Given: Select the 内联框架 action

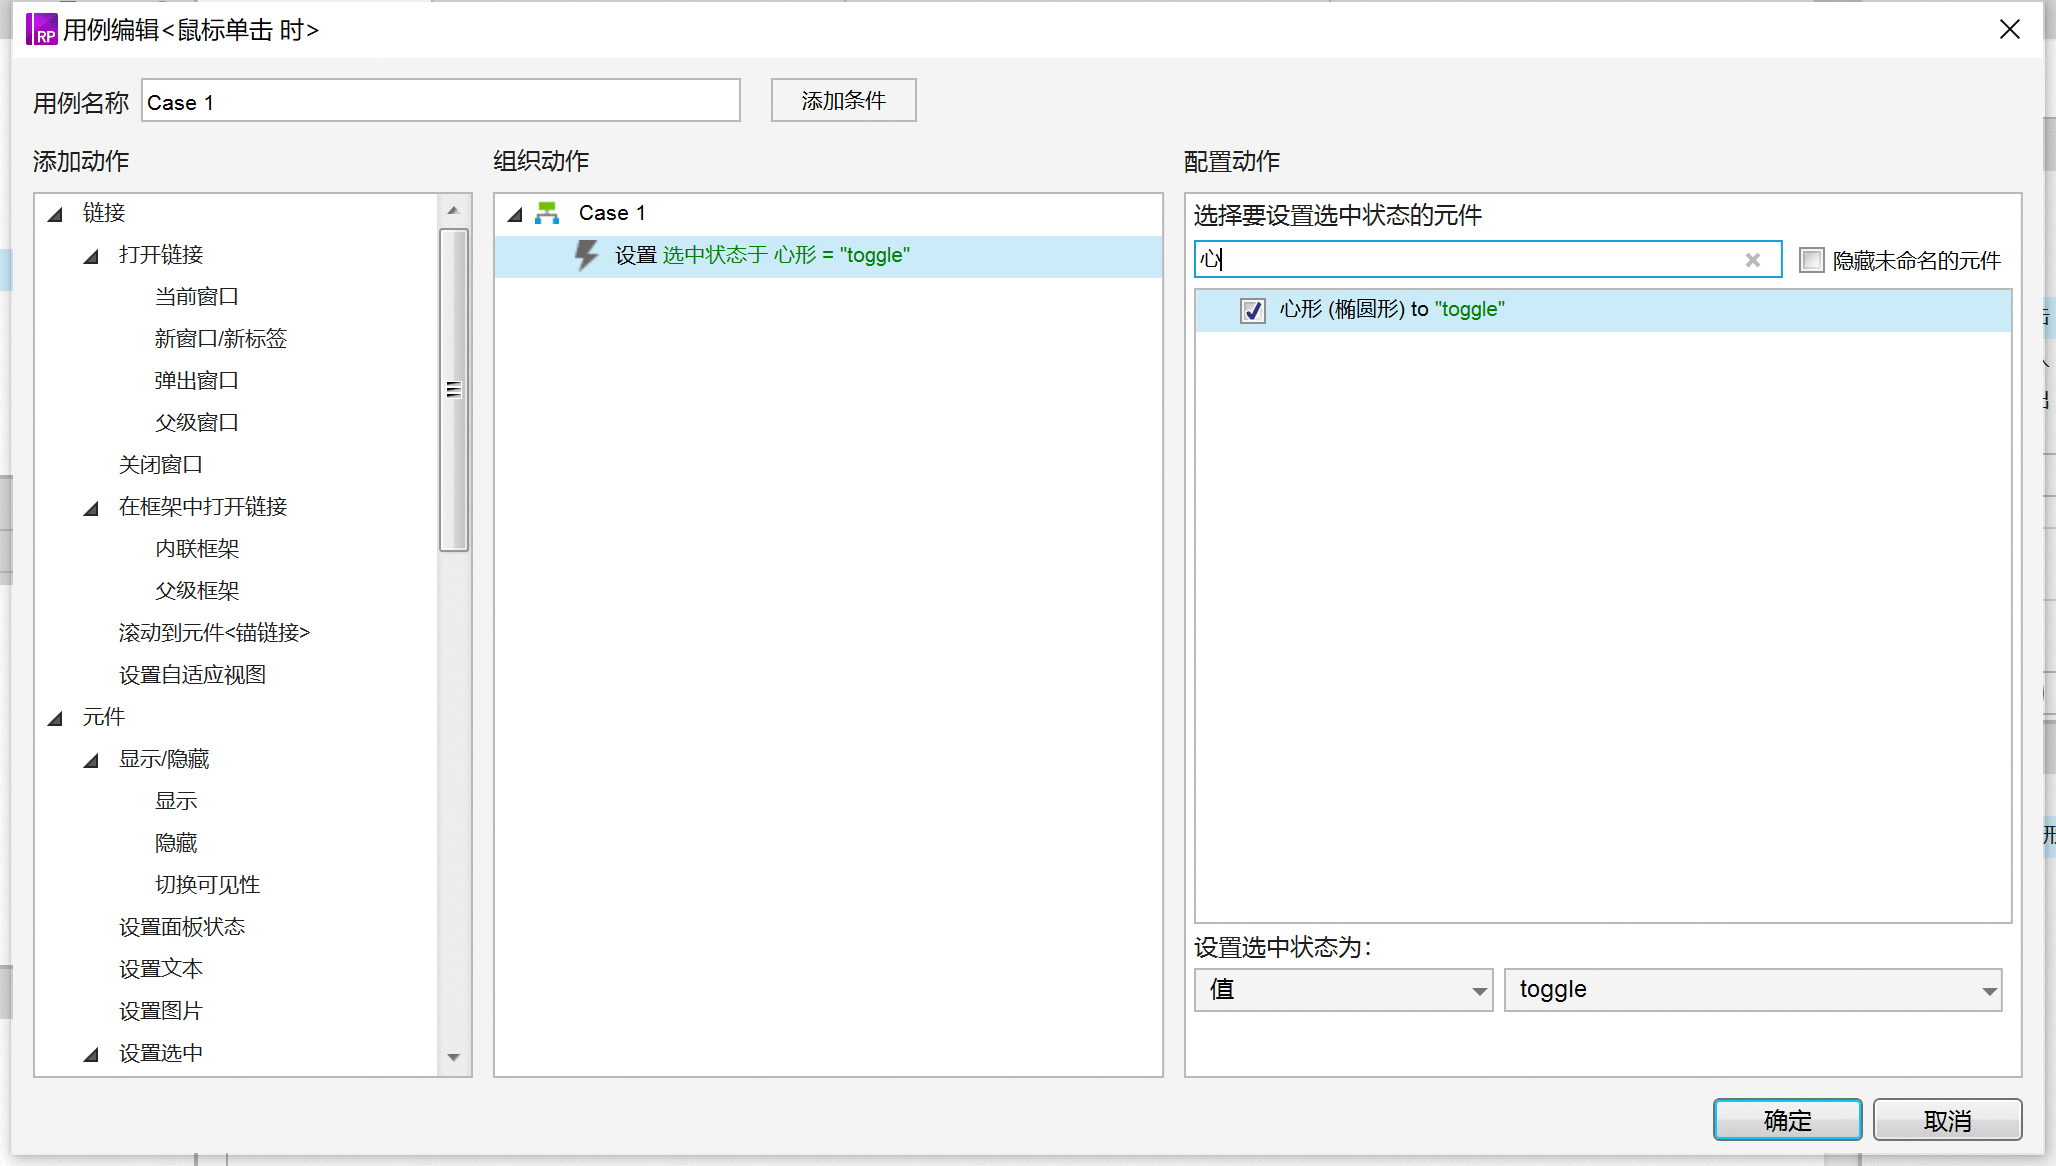Looking at the screenshot, I should pos(197,549).
